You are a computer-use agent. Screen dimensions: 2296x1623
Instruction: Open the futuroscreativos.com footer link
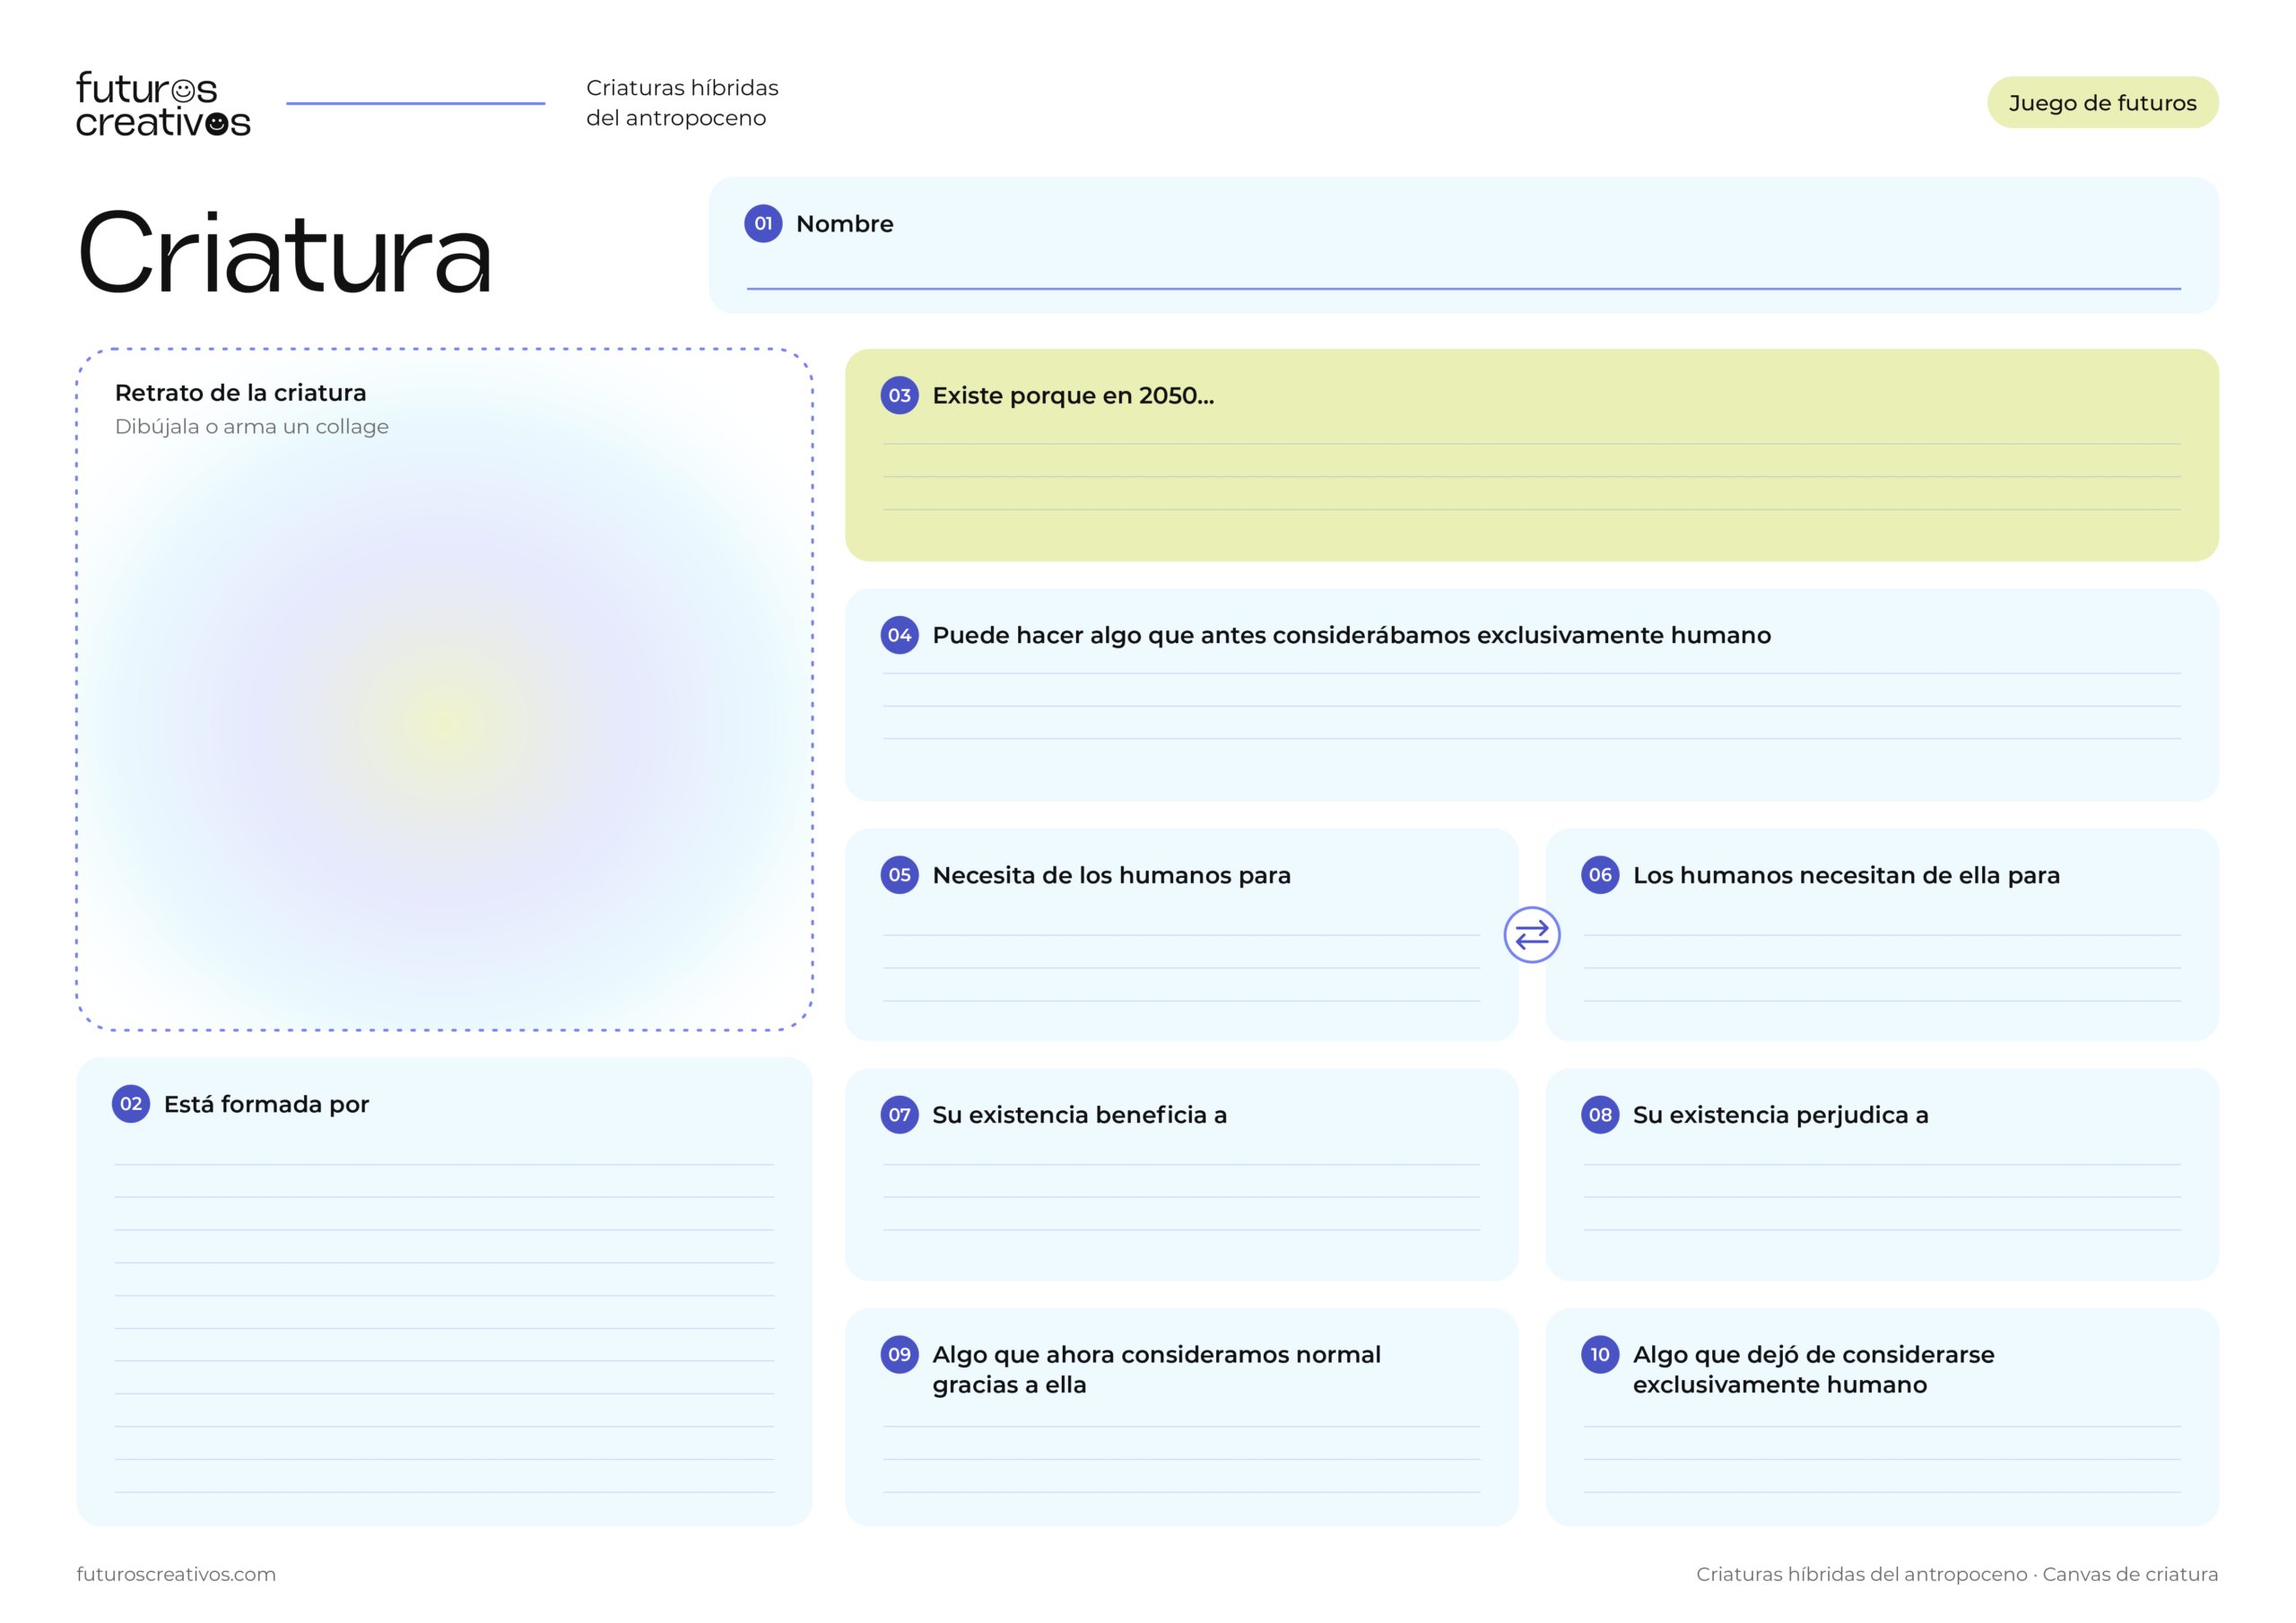tap(176, 1574)
